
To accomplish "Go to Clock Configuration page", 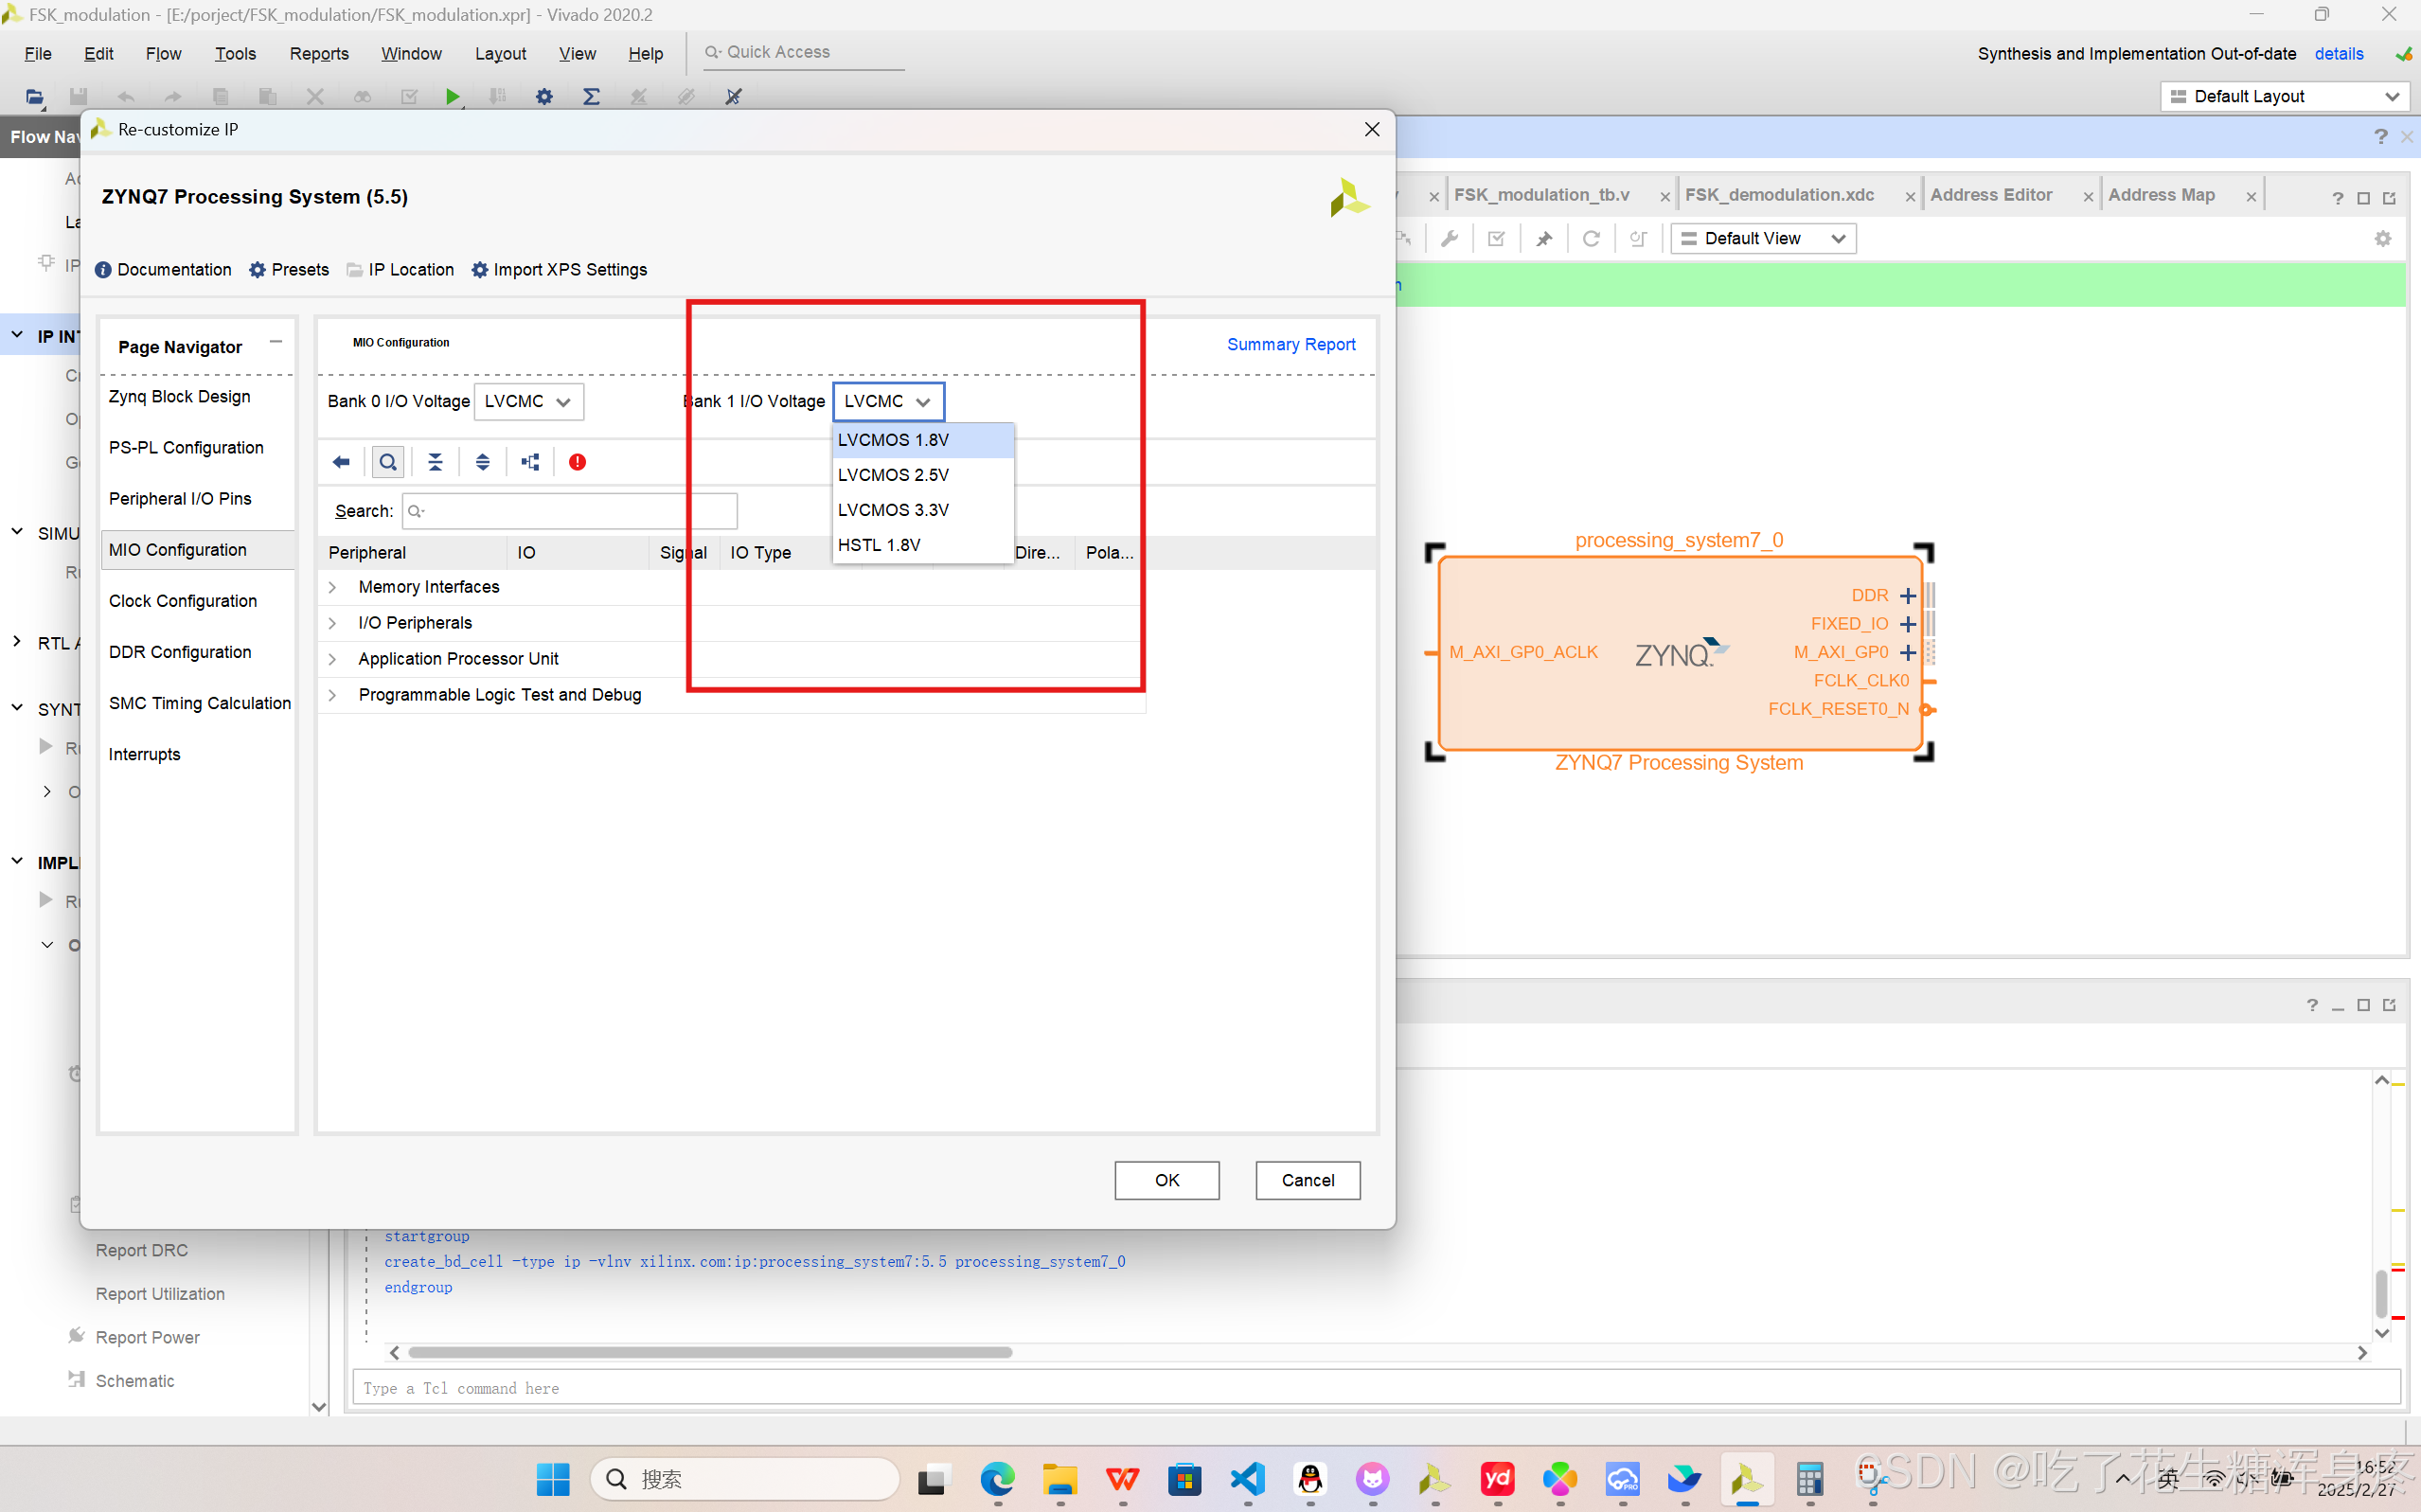I will [x=182, y=601].
